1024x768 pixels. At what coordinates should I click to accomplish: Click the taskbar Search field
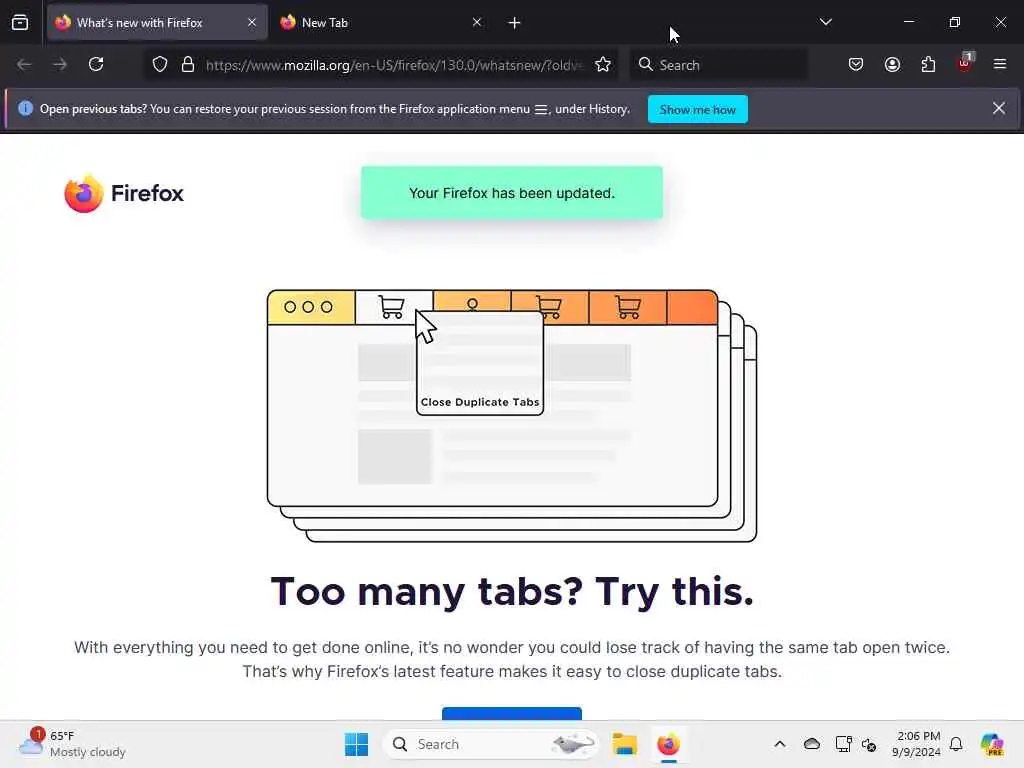pyautogui.click(x=491, y=744)
